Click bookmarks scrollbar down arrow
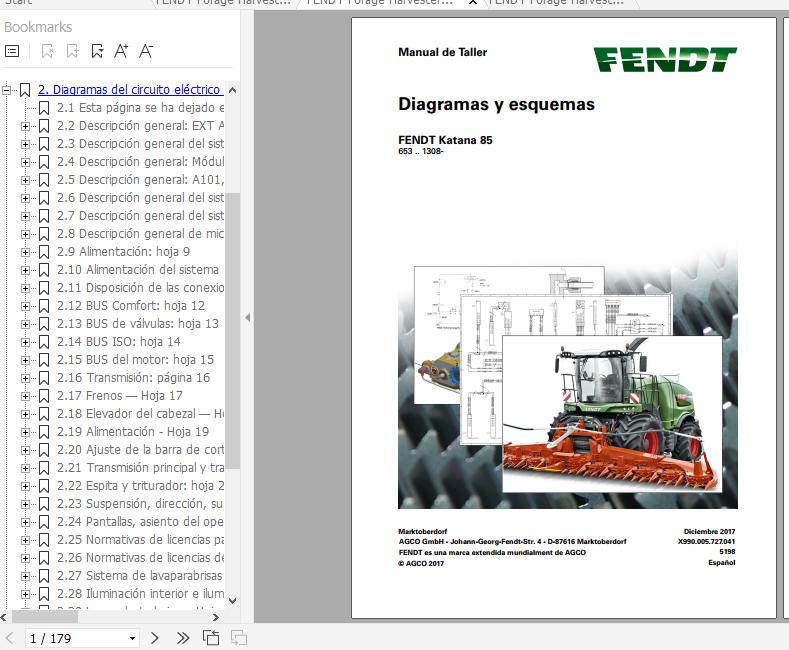Viewport: 789px width, 650px height. [x=232, y=600]
